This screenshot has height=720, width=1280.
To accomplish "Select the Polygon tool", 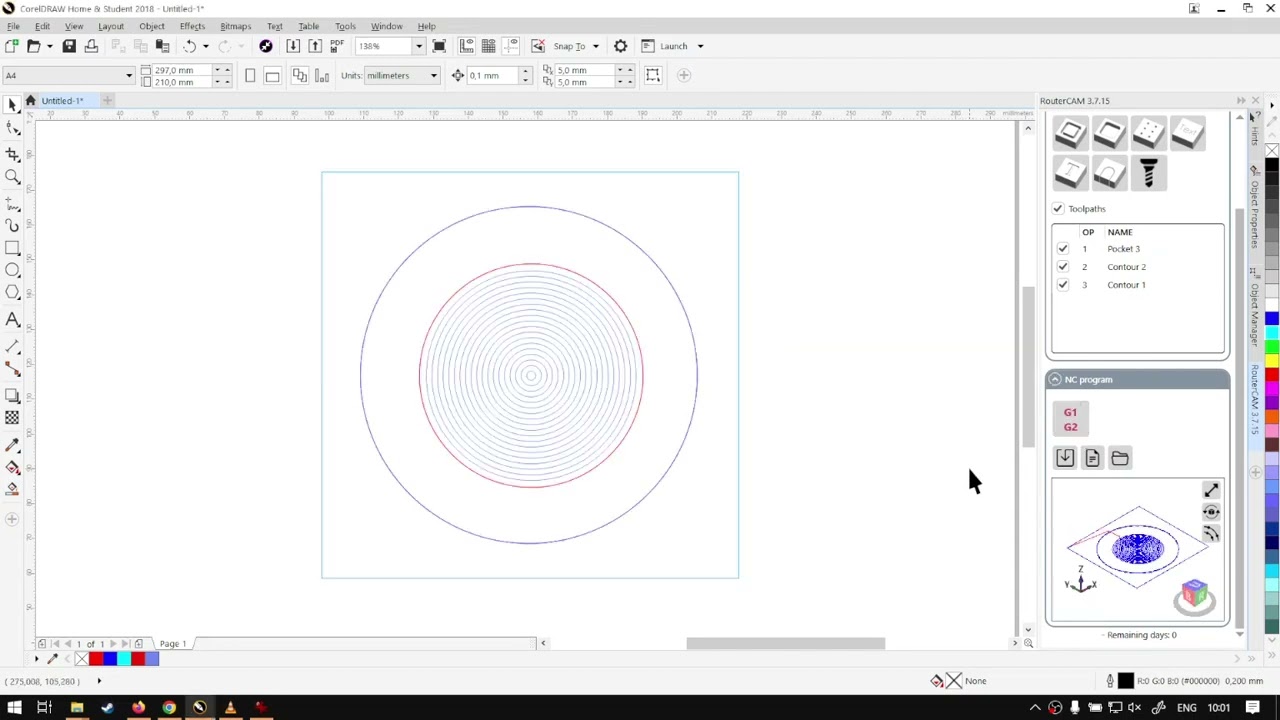I will (12, 293).
